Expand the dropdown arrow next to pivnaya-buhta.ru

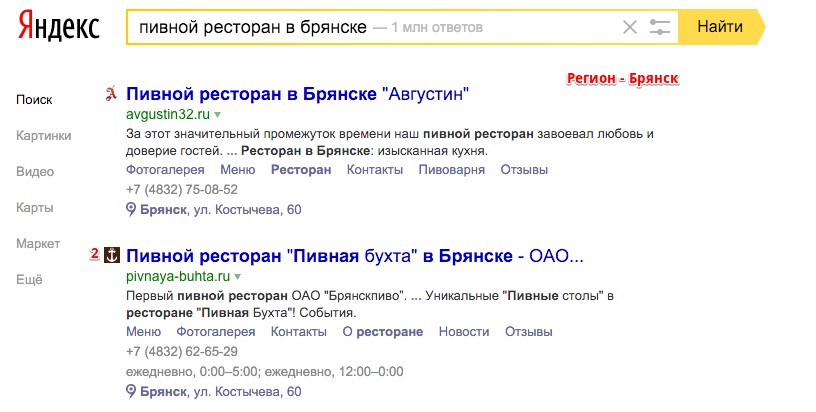tap(237, 276)
